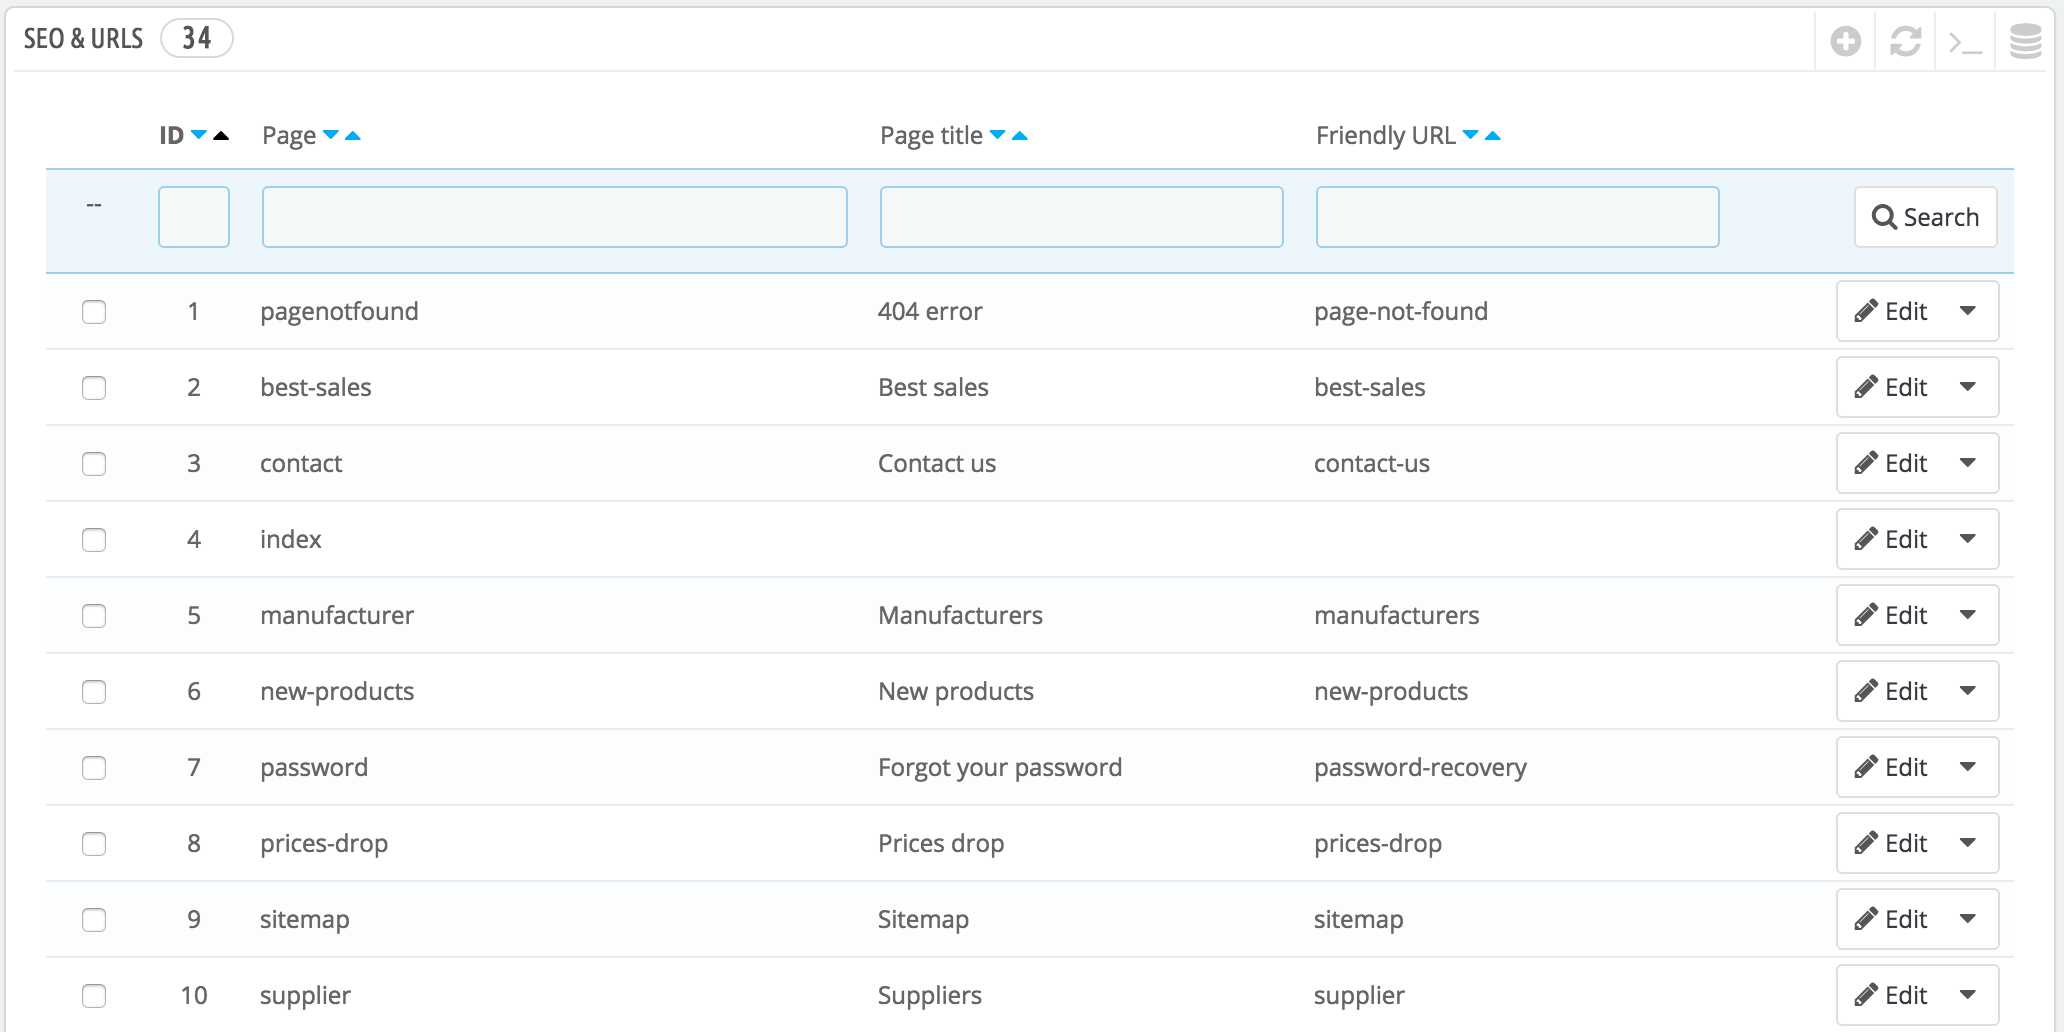Click the refresh list icon
Viewport: 2064px width, 1032px height.
pyautogui.click(x=1905, y=41)
